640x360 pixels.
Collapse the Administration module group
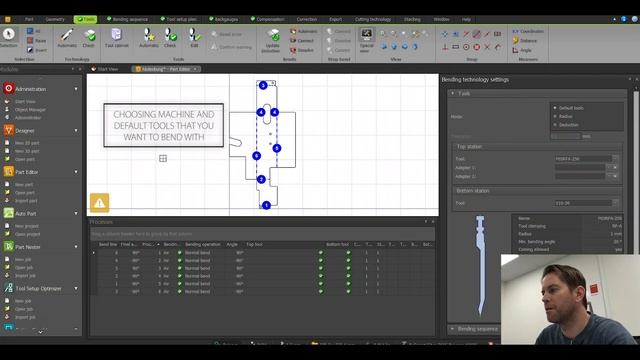[x=76, y=89]
